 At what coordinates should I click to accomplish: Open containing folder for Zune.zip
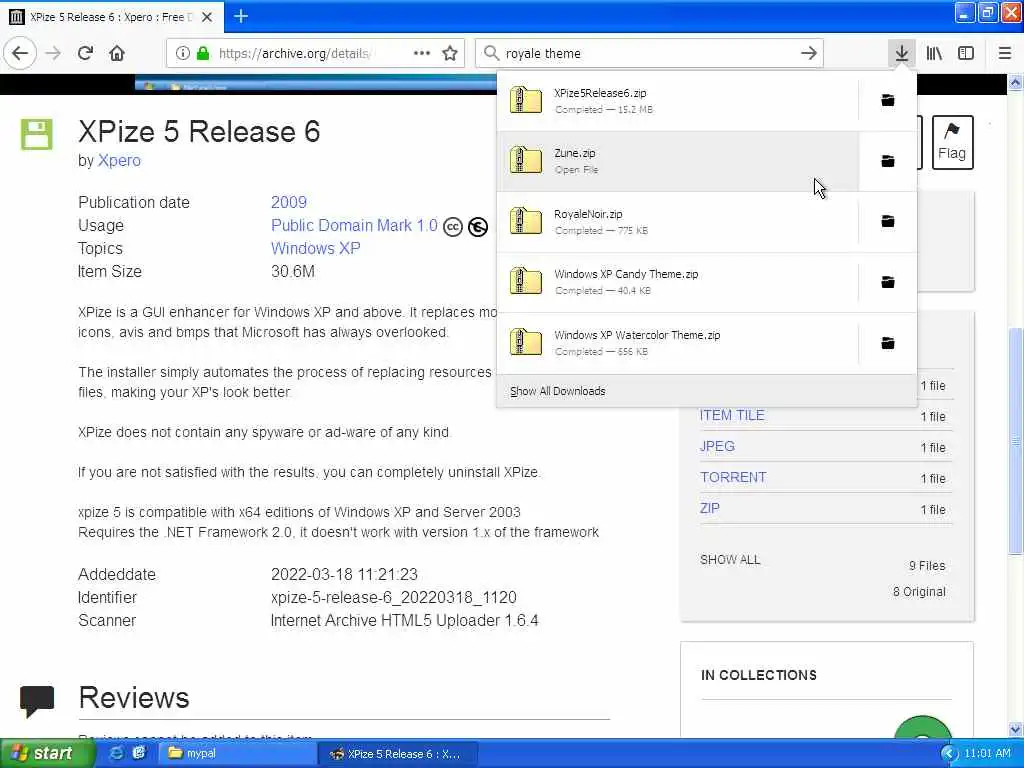[888, 161]
